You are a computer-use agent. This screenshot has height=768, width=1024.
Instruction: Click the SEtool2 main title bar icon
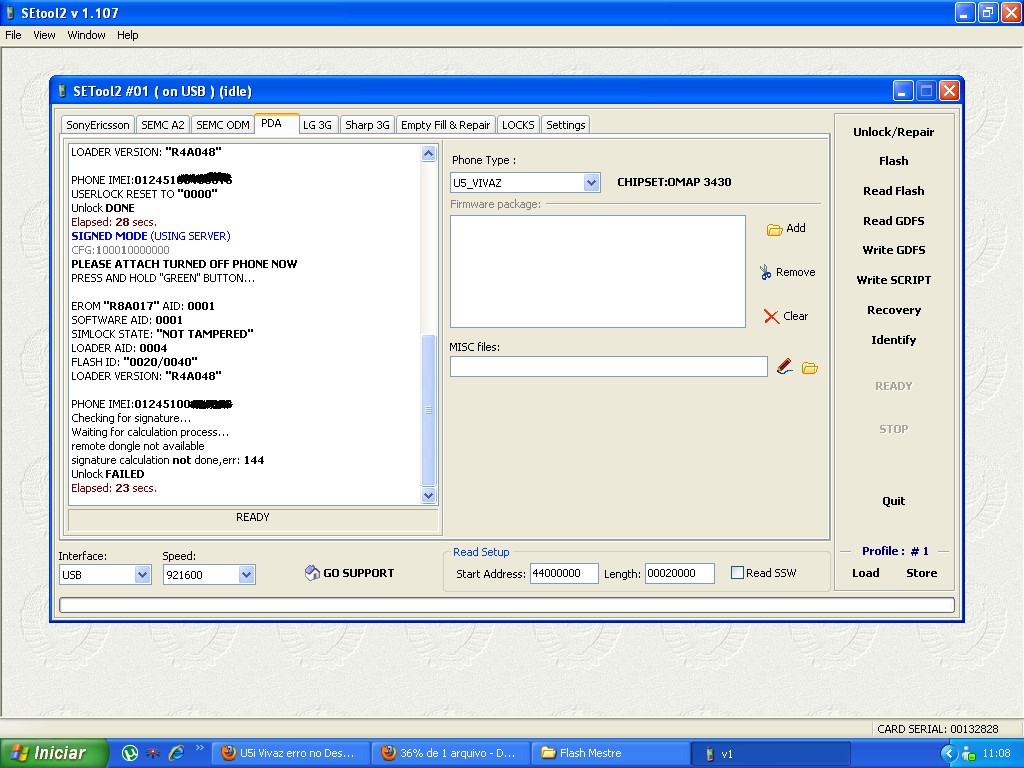(x=10, y=13)
